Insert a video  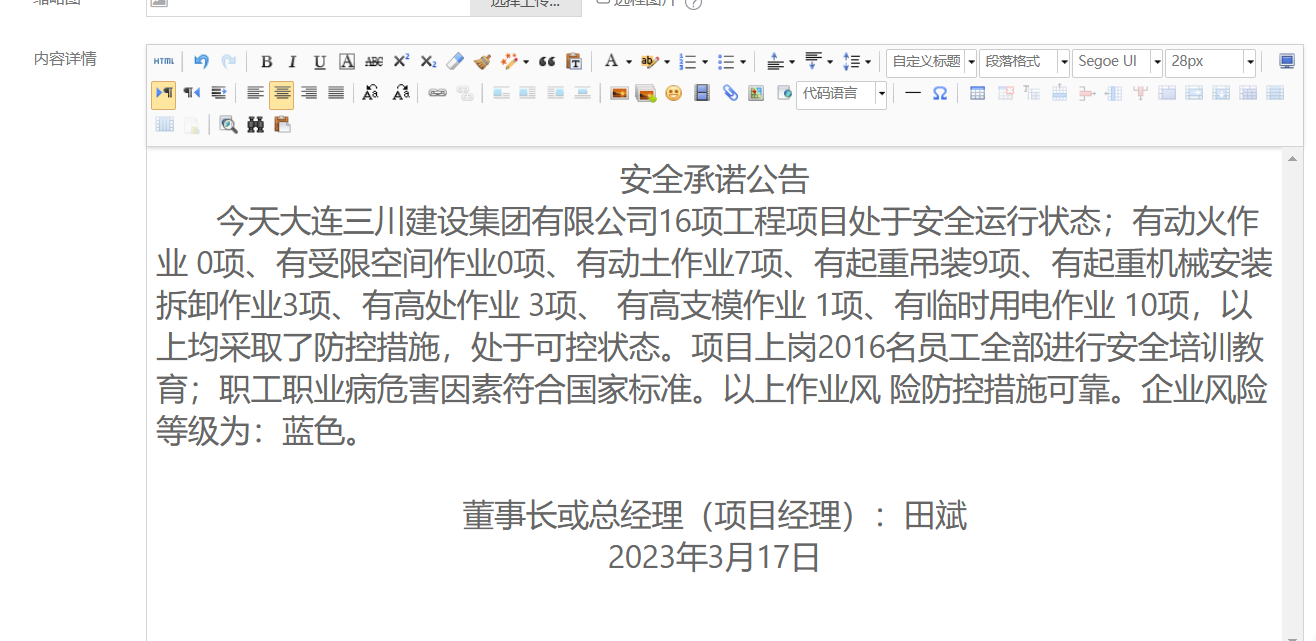pos(702,93)
